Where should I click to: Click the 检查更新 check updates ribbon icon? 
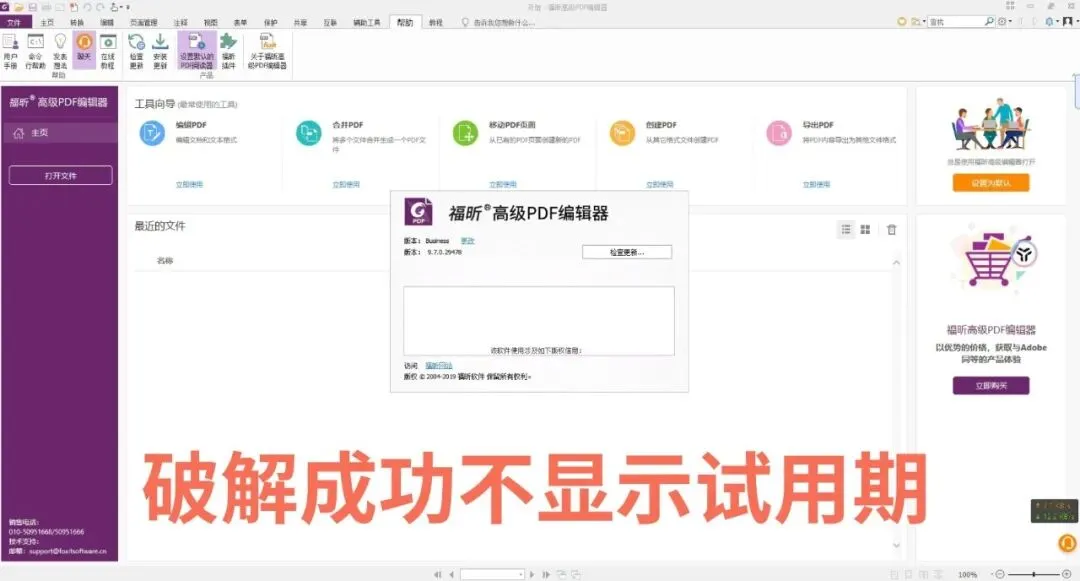(x=136, y=51)
